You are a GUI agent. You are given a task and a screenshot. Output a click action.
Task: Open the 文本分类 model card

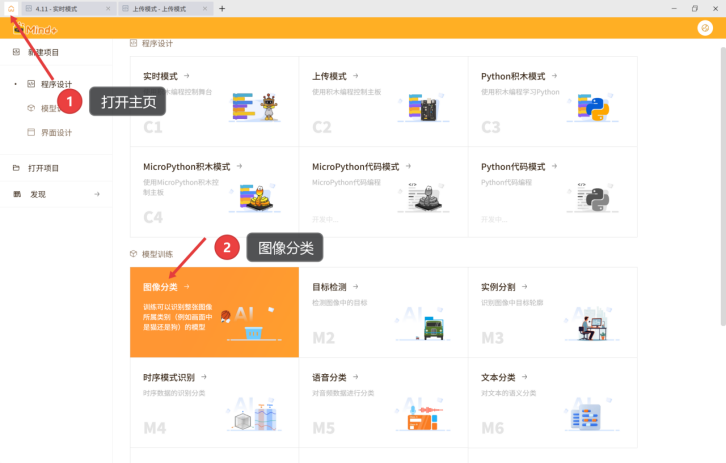point(552,402)
